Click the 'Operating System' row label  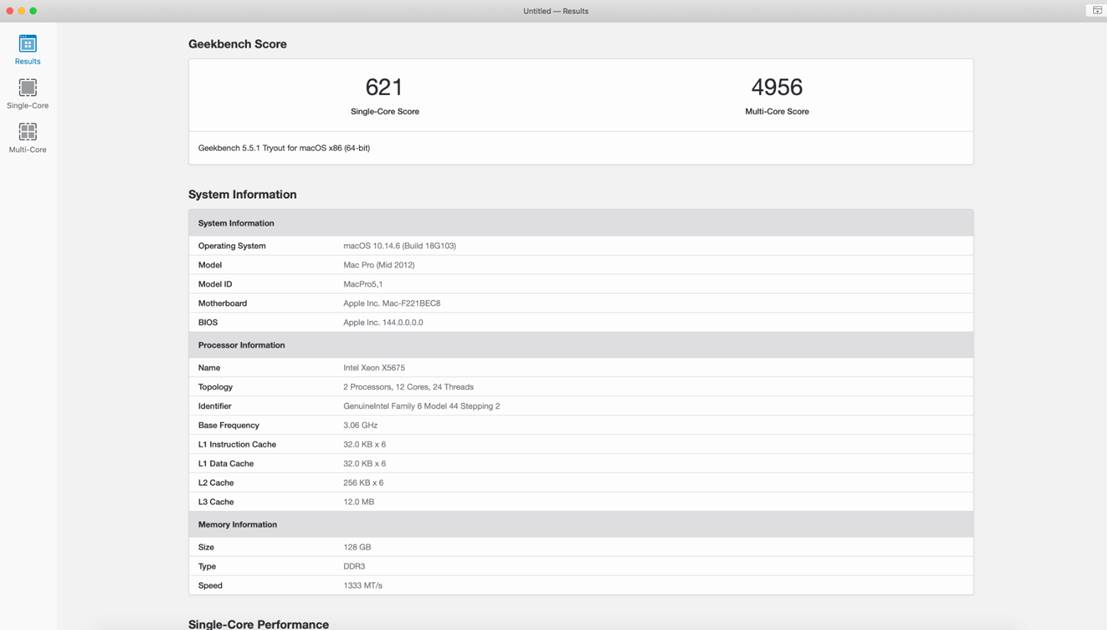point(232,246)
